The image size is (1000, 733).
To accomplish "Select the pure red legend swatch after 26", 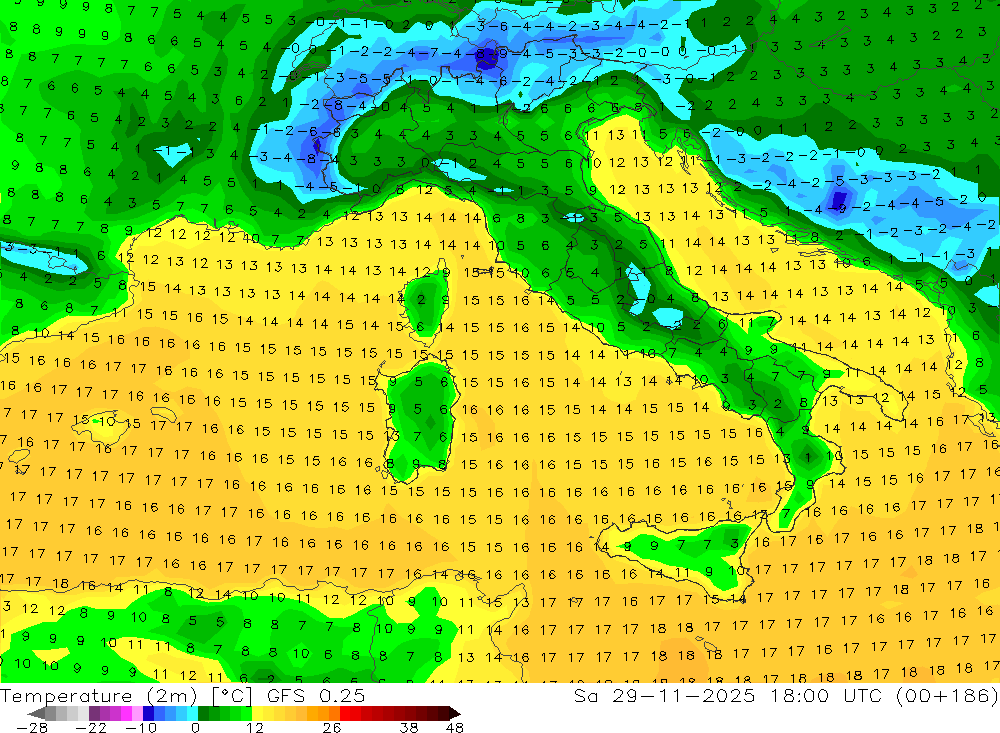I will (x=345, y=714).
